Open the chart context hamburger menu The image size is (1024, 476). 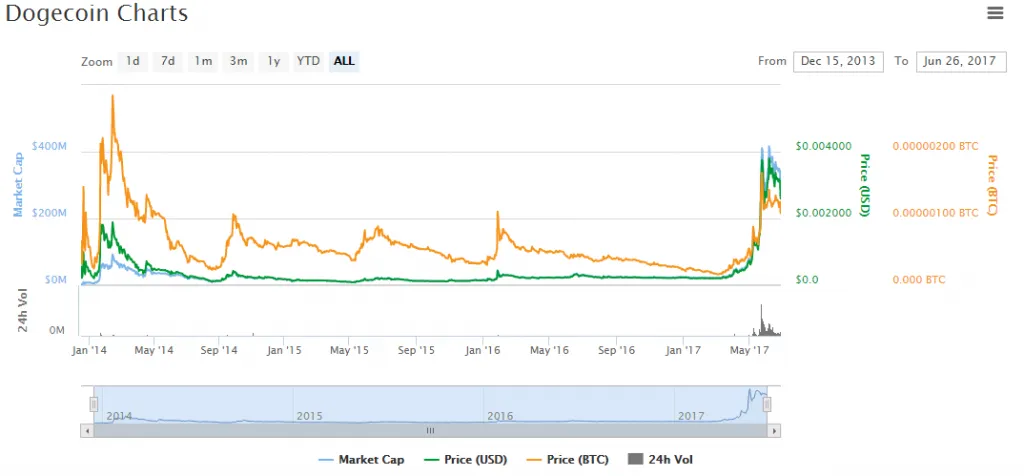tap(995, 13)
